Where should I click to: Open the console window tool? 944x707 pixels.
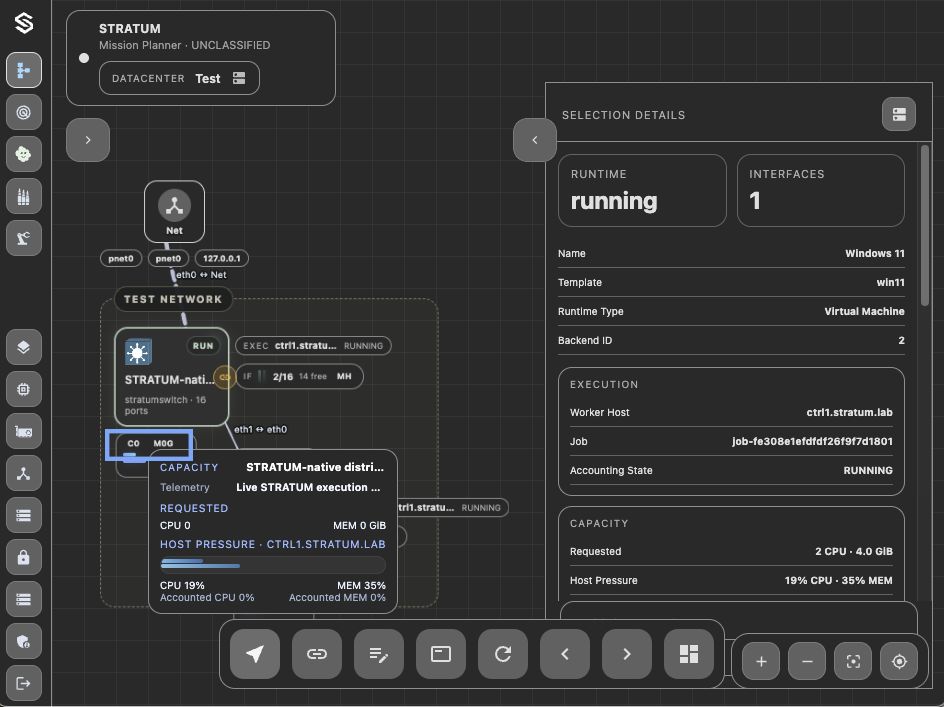(441, 654)
